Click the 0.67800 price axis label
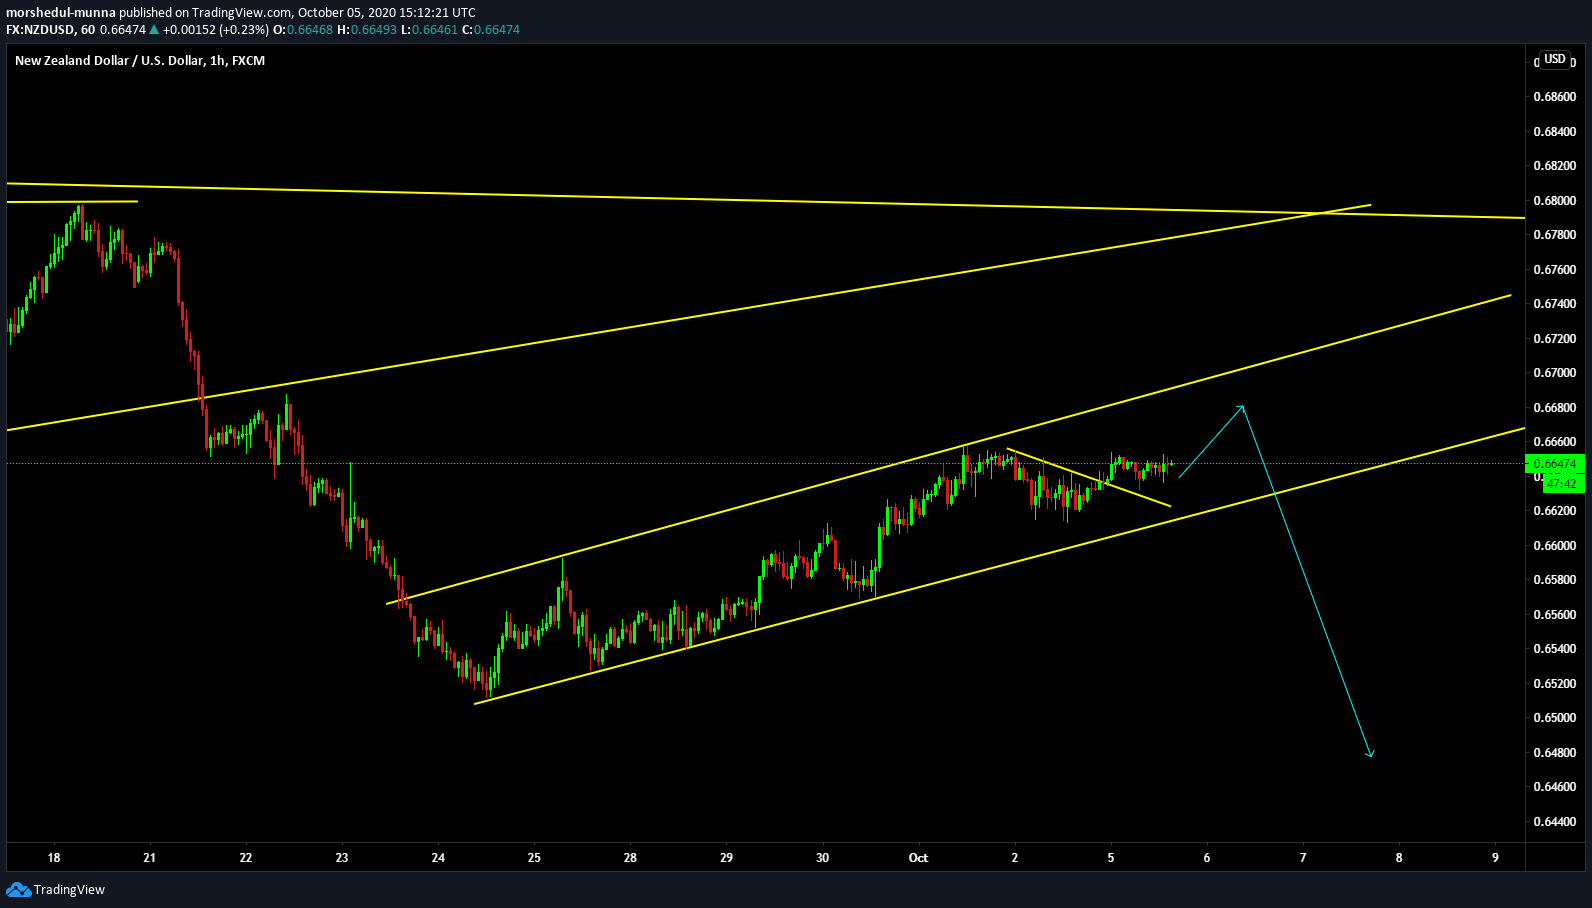 (x=1554, y=235)
